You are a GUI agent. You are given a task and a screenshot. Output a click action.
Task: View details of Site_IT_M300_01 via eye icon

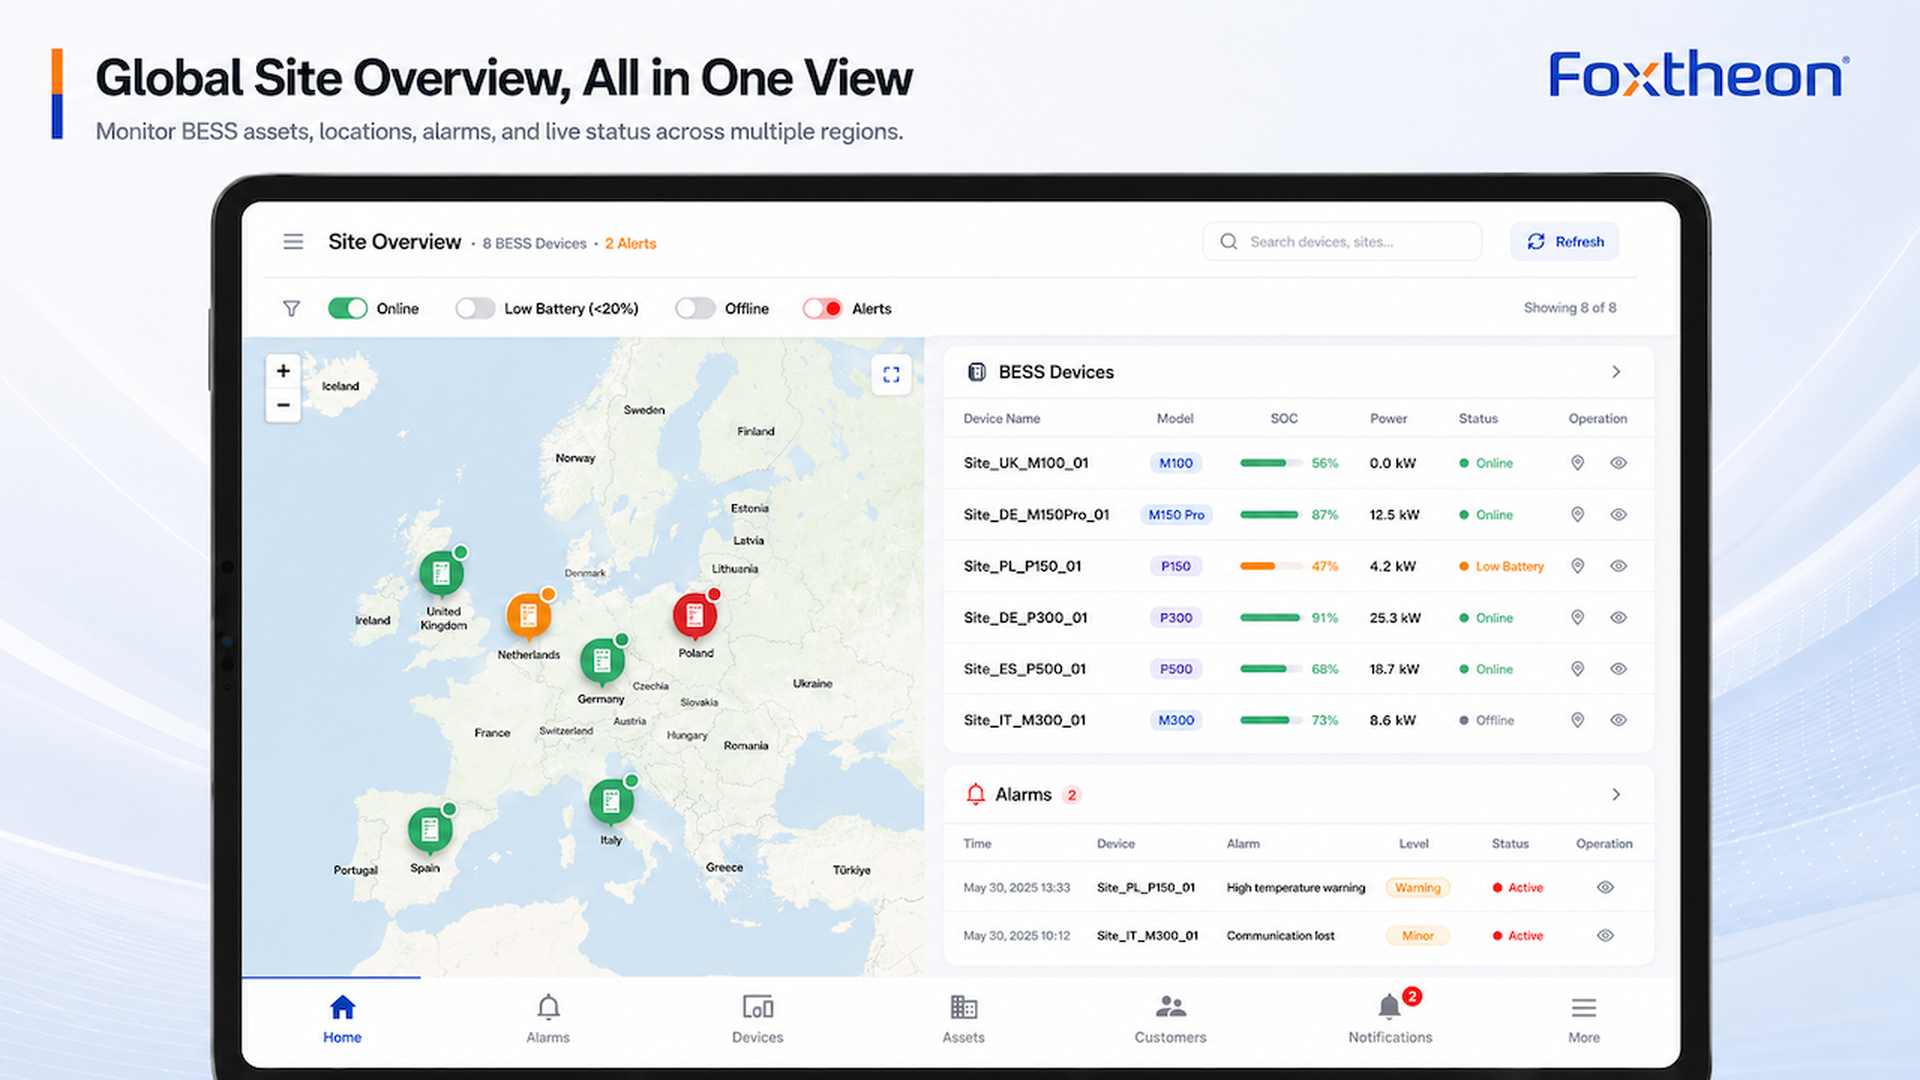[x=1618, y=720]
